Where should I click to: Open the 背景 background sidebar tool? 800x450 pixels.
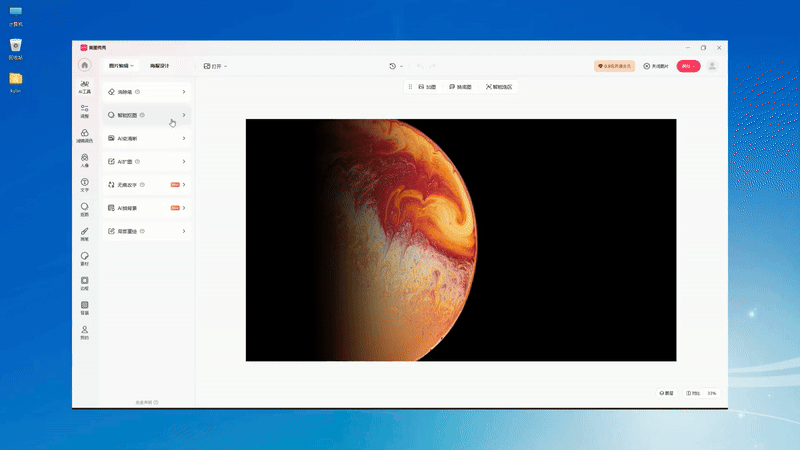point(85,307)
